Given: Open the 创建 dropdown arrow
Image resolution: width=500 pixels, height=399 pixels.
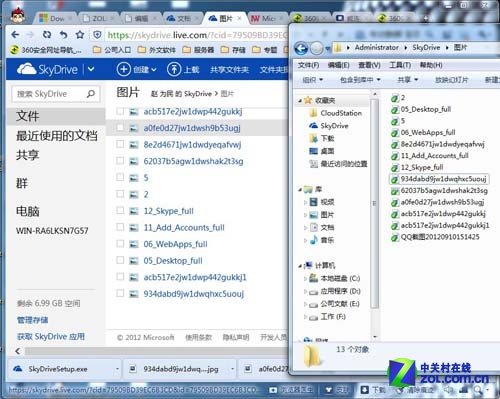Looking at the screenshot, I should pyautogui.click(x=154, y=70).
